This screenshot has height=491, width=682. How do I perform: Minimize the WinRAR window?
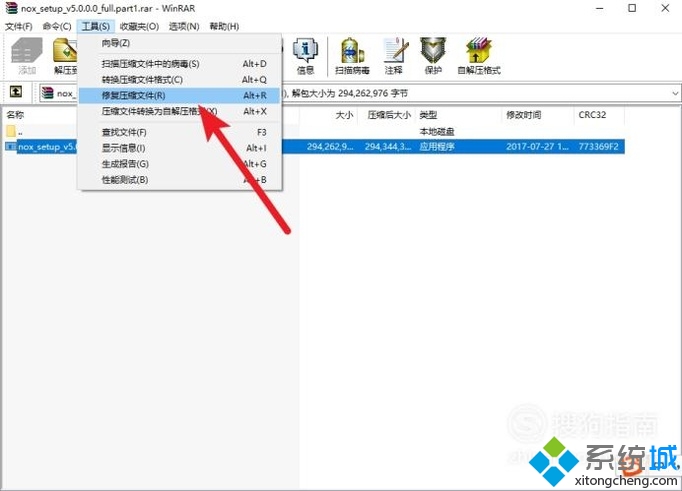click(600, 8)
